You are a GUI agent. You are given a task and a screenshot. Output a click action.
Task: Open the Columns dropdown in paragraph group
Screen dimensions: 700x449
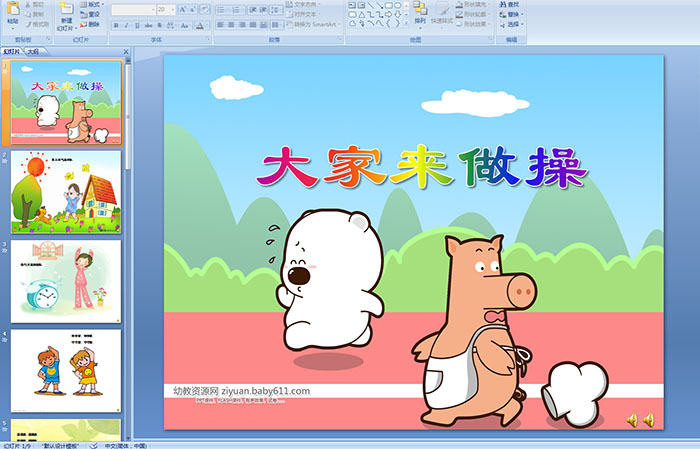tap(277, 25)
